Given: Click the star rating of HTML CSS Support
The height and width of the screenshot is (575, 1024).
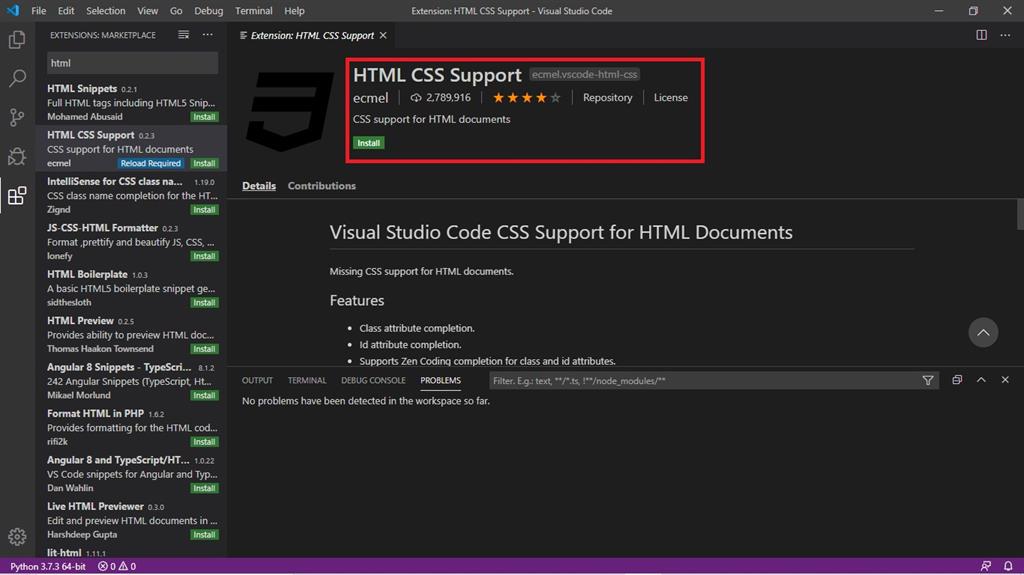Looking at the screenshot, I should pyautogui.click(x=526, y=98).
